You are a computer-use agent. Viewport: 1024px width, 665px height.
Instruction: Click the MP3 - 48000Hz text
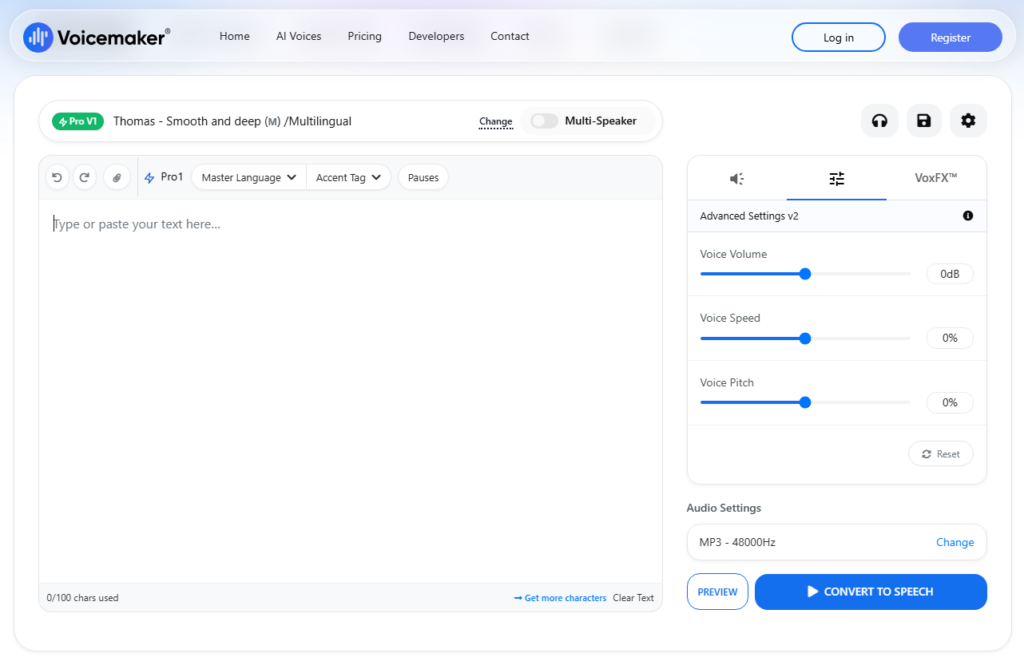point(737,542)
